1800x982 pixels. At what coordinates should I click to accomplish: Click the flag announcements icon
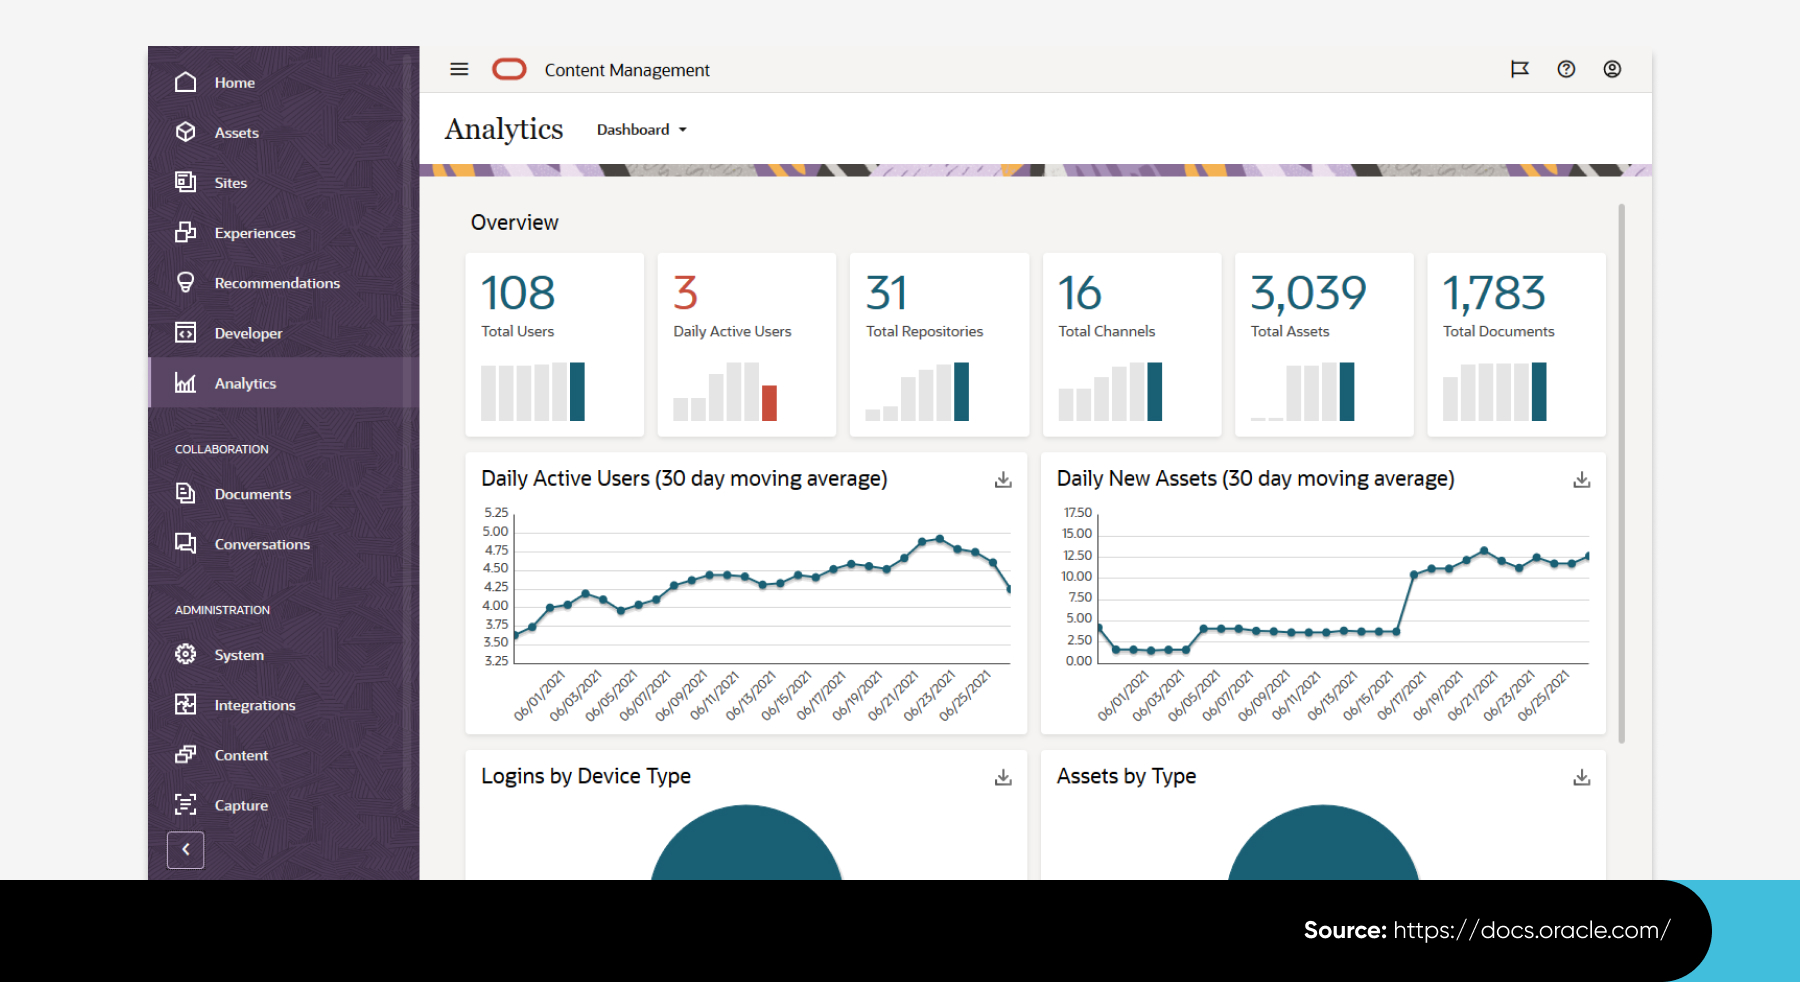pyautogui.click(x=1519, y=69)
